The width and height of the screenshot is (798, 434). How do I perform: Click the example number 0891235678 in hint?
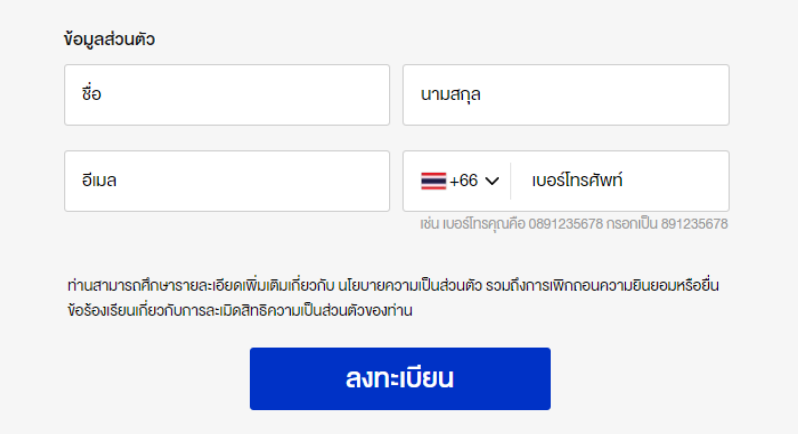click(565, 224)
